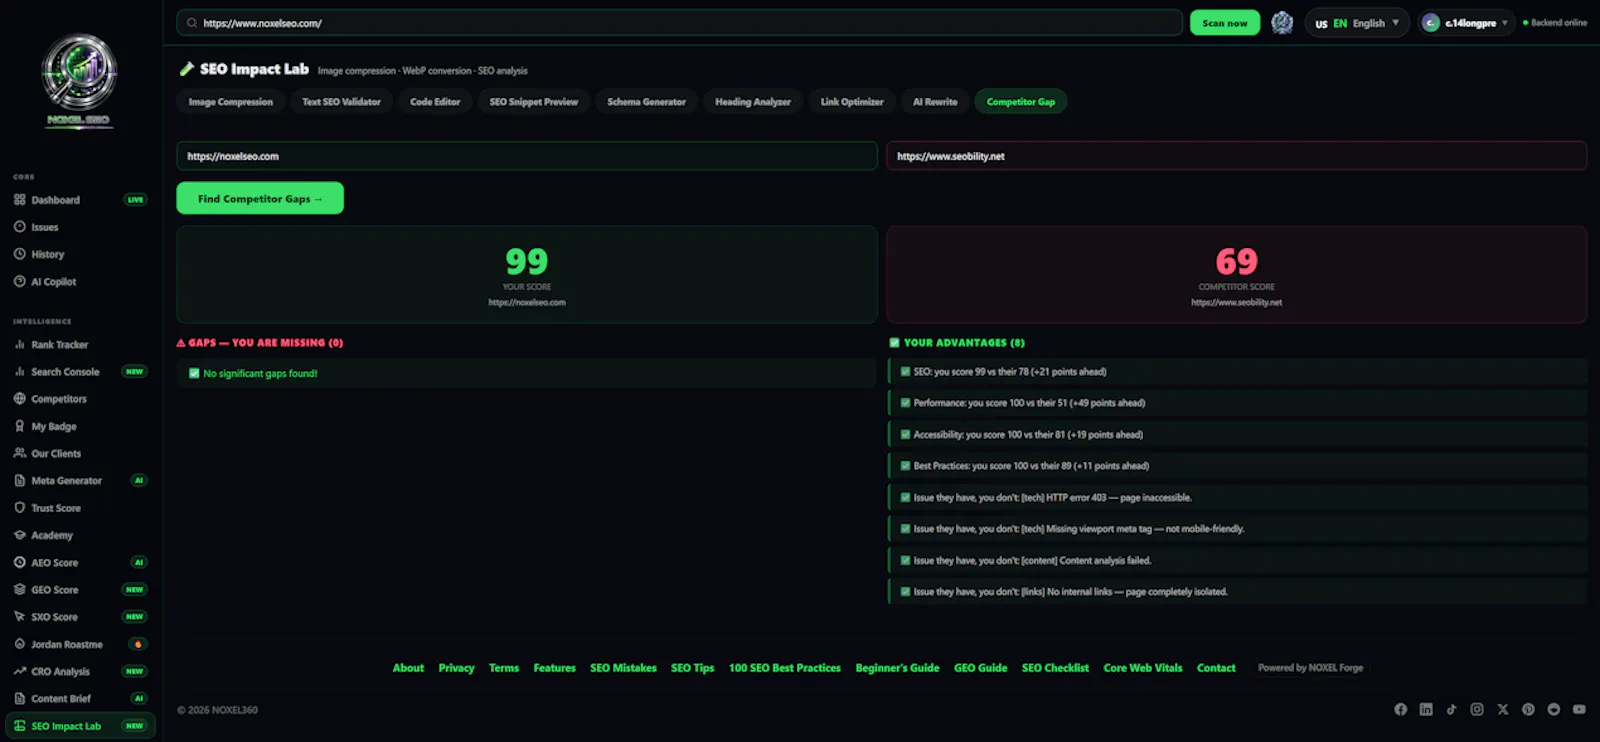Click the TikTok footer icon
This screenshot has height=742, width=1600.
(1451, 709)
